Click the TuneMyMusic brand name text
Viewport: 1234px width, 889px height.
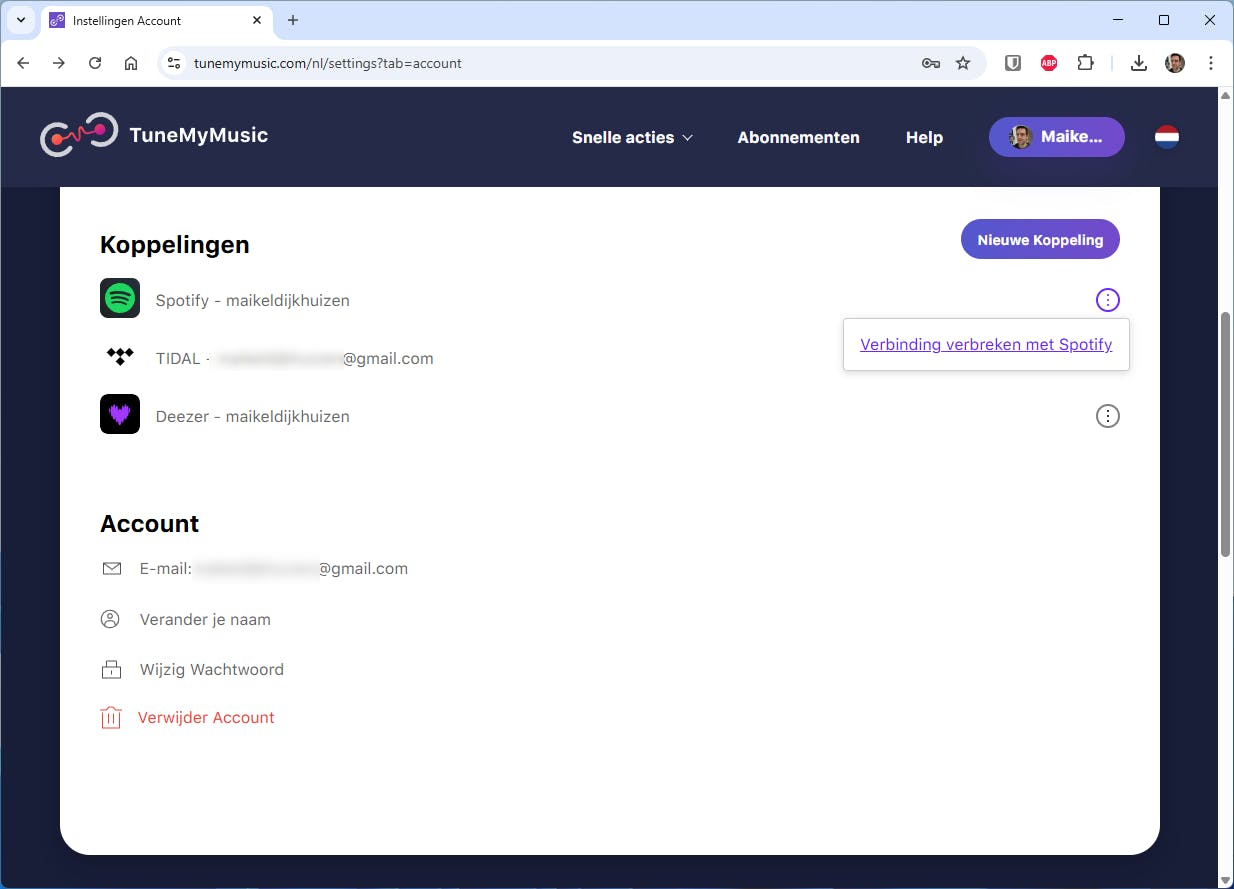point(199,135)
